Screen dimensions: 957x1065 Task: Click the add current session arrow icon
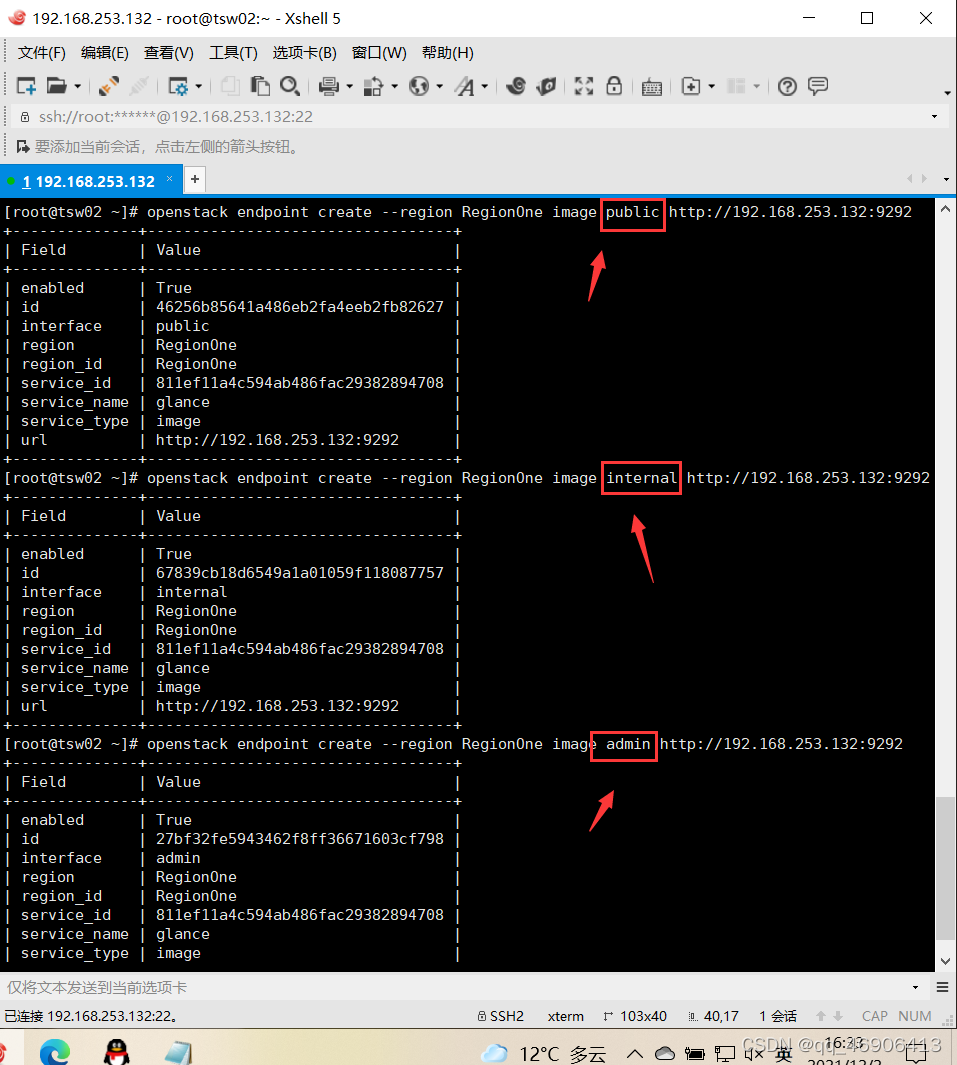22,147
